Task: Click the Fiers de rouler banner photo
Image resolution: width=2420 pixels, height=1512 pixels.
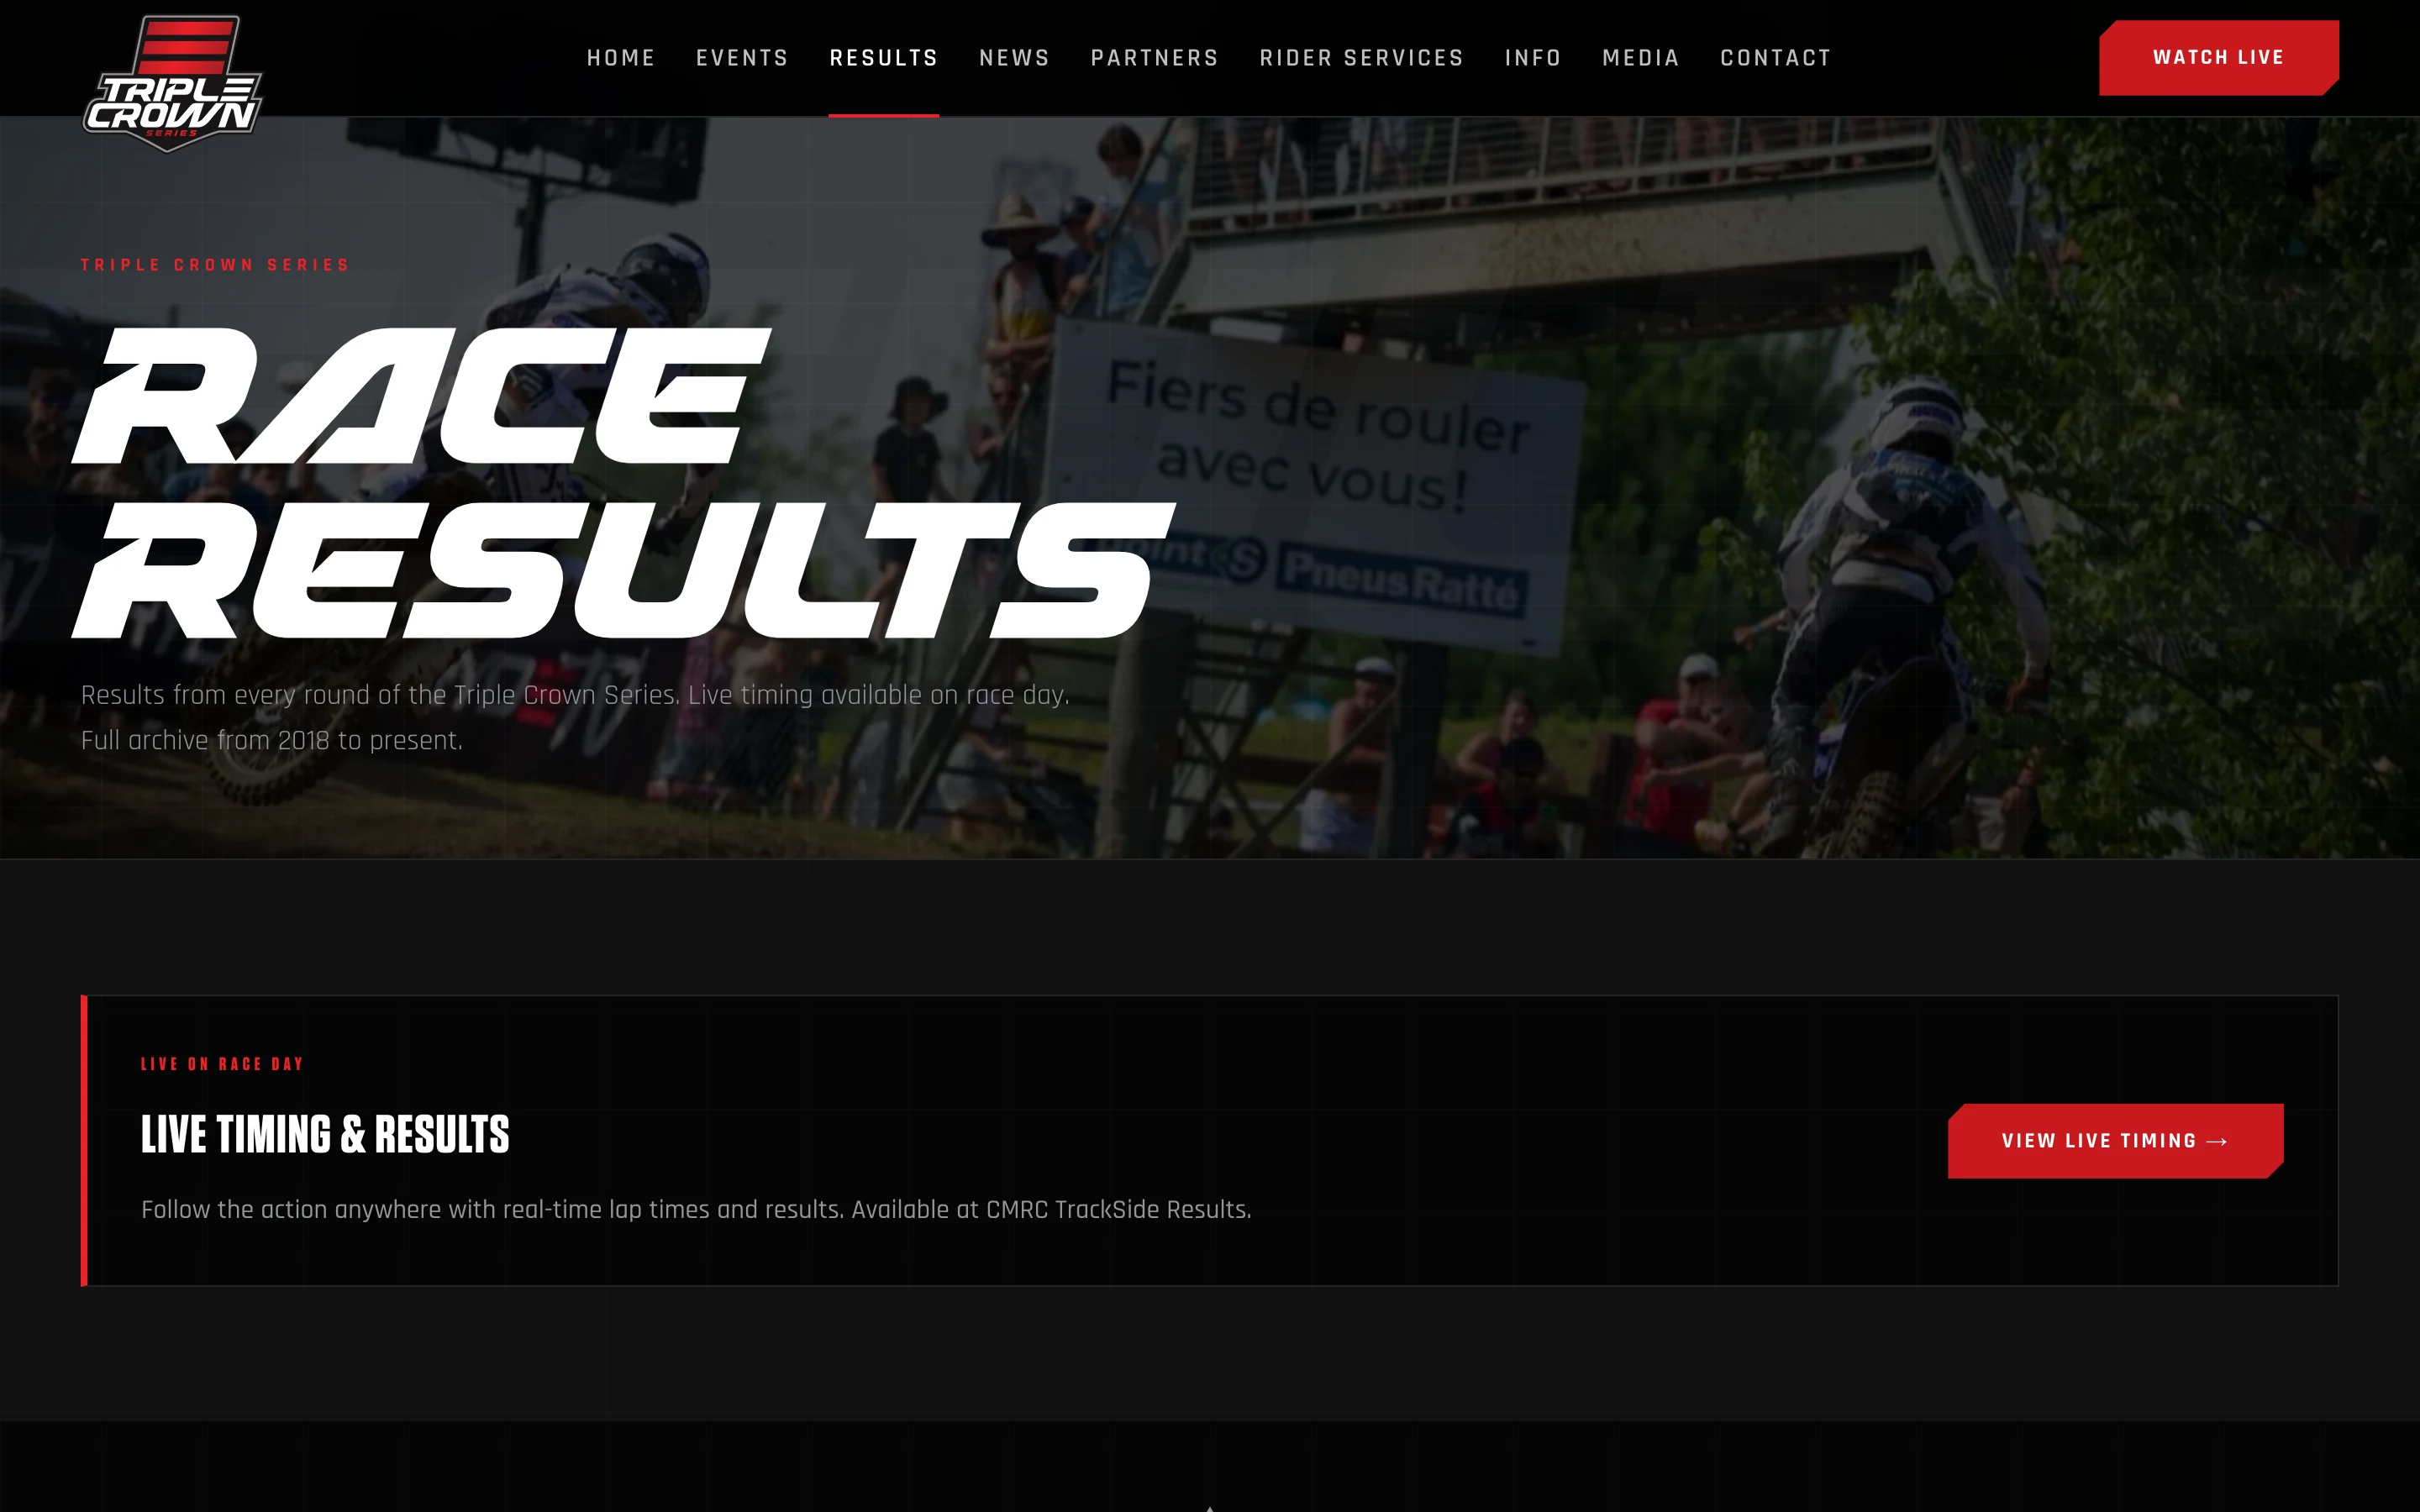Action: click(x=1315, y=485)
